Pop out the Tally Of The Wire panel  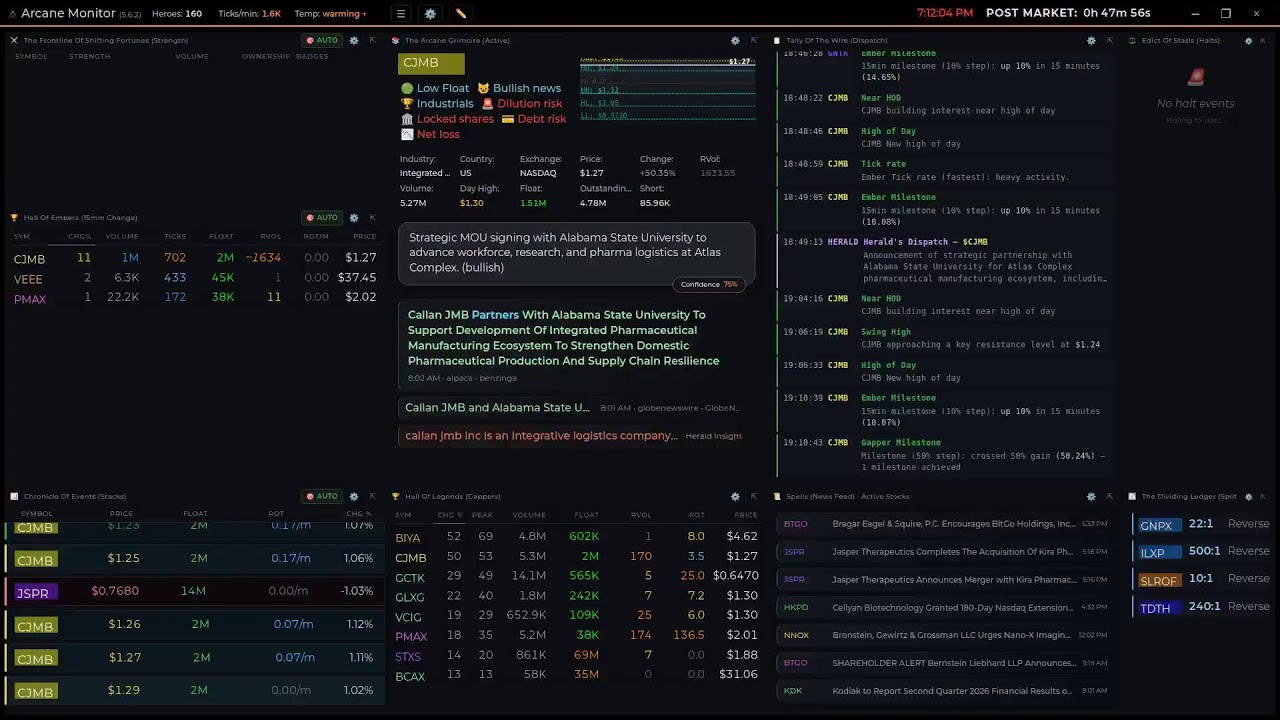pos(1109,40)
